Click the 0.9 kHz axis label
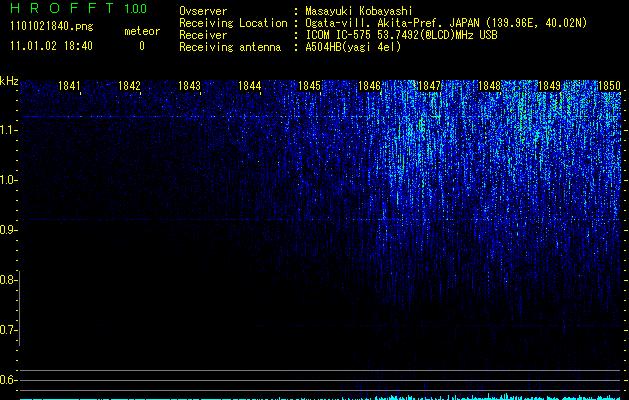Image resolution: width=629 pixels, height=400 pixels. point(8,230)
